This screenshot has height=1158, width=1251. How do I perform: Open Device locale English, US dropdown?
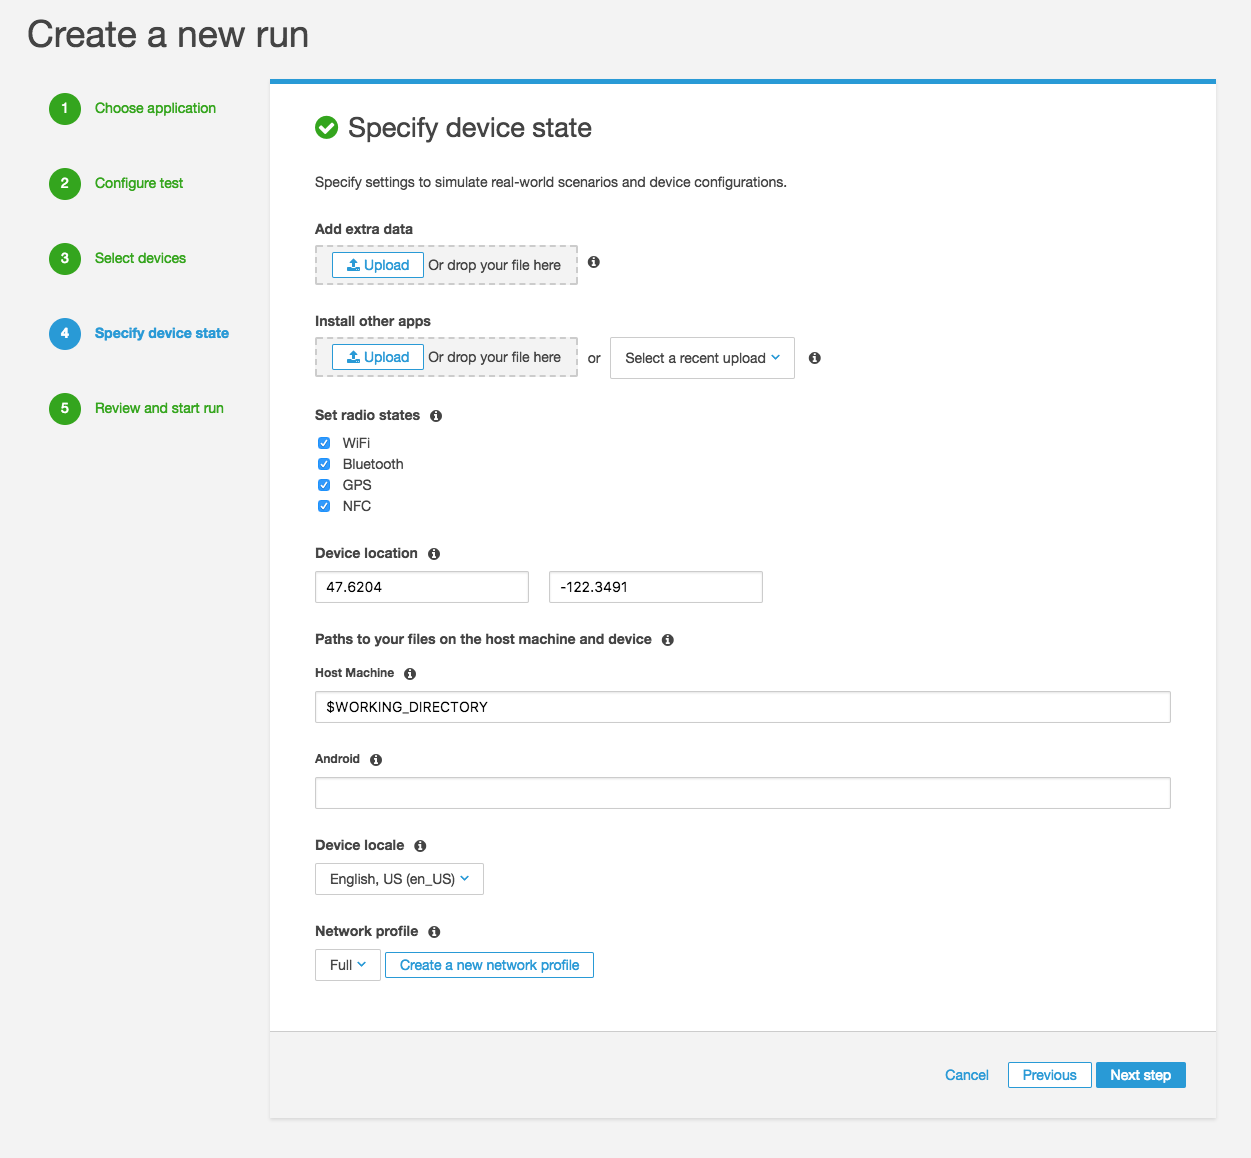tap(399, 879)
